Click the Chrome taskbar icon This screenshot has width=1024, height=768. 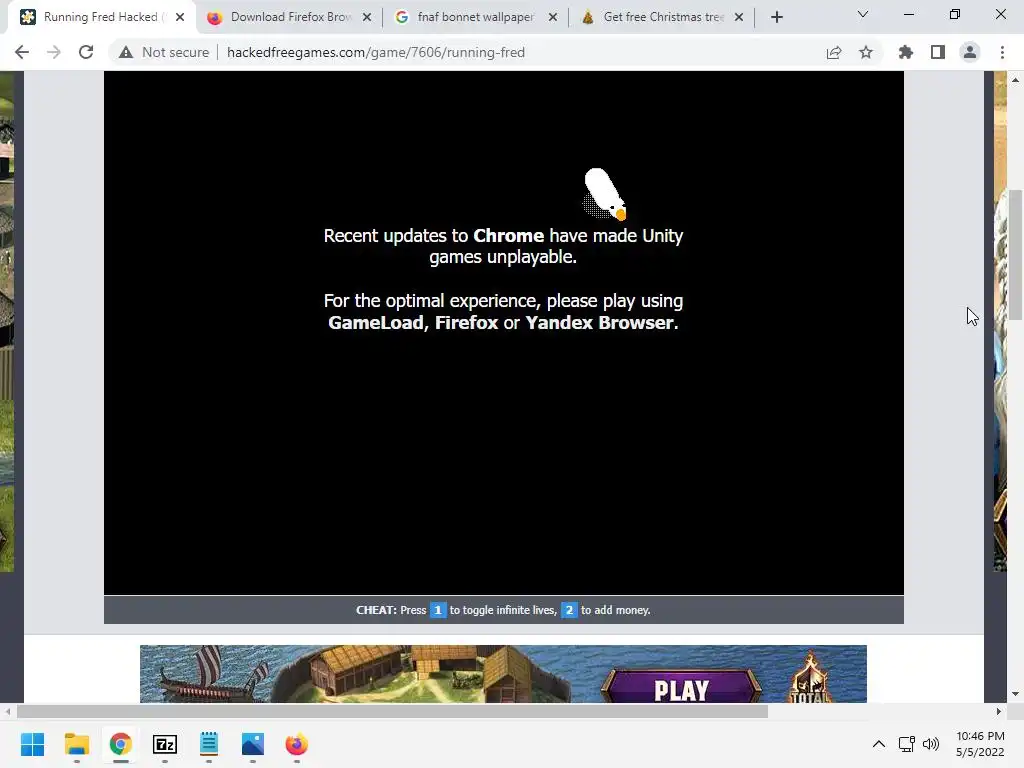pos(120,744)
